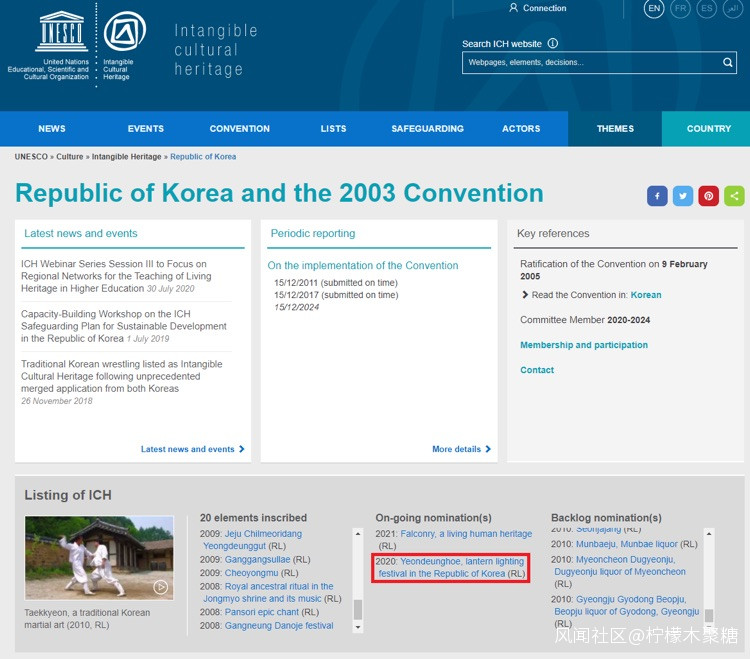Open the green share options icon

(734, 196)
